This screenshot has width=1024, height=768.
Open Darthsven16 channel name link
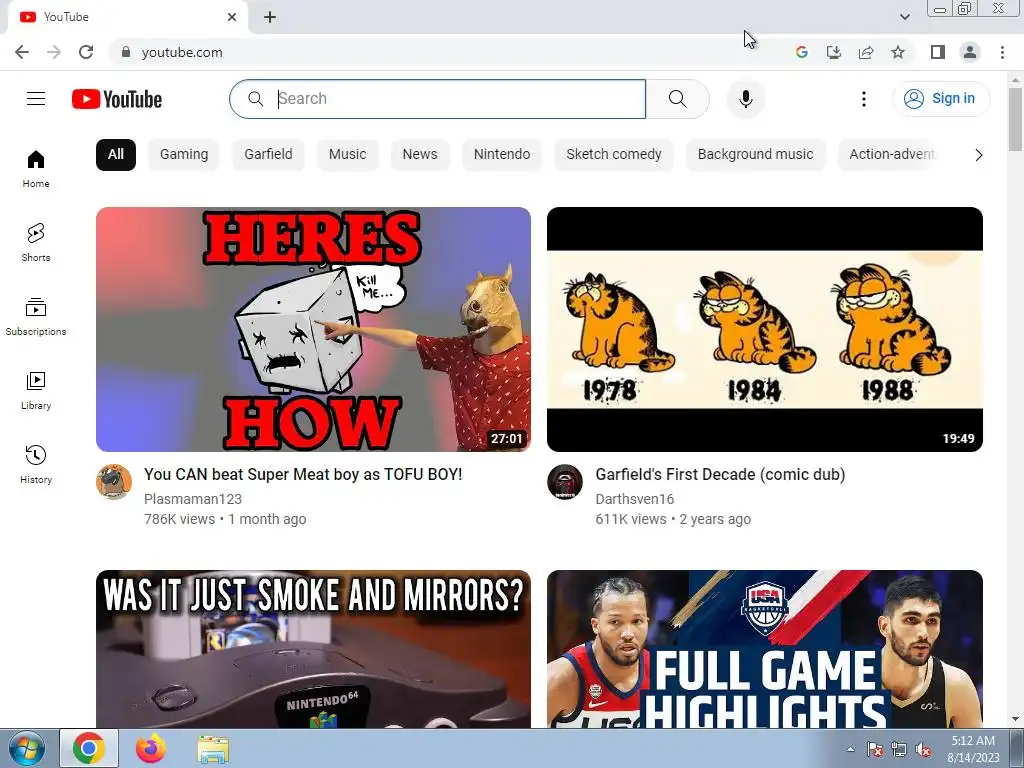[x=635, y=499]
